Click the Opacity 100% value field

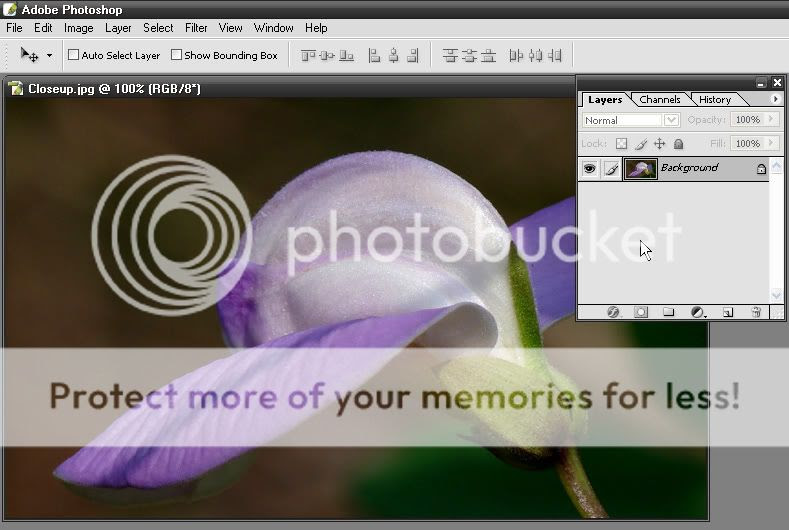tap(747, 120)
